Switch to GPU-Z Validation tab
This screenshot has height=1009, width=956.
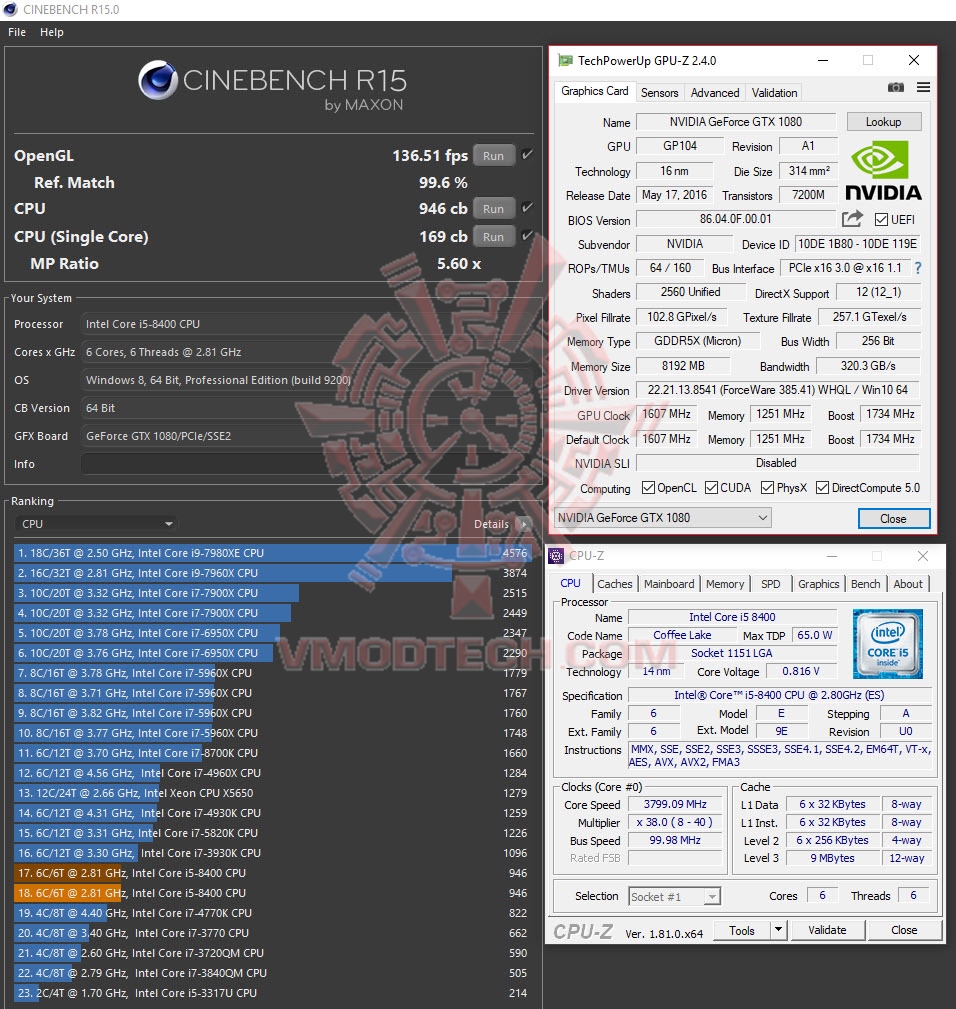(774, 93)
